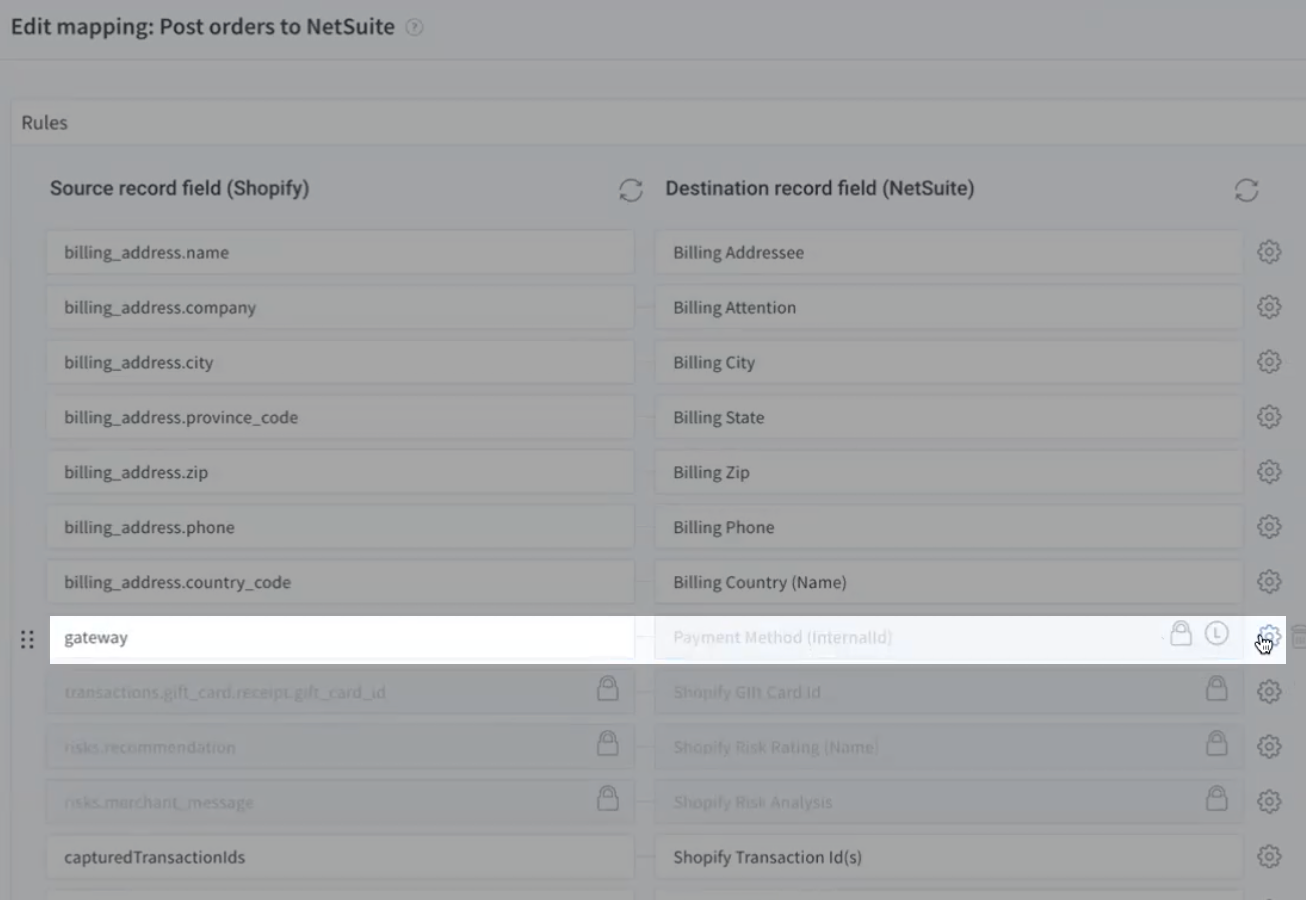1306x900 pixels.
Task: Select billing_address.phone source field
Action: pyautogui.click(x=340, y=527)
